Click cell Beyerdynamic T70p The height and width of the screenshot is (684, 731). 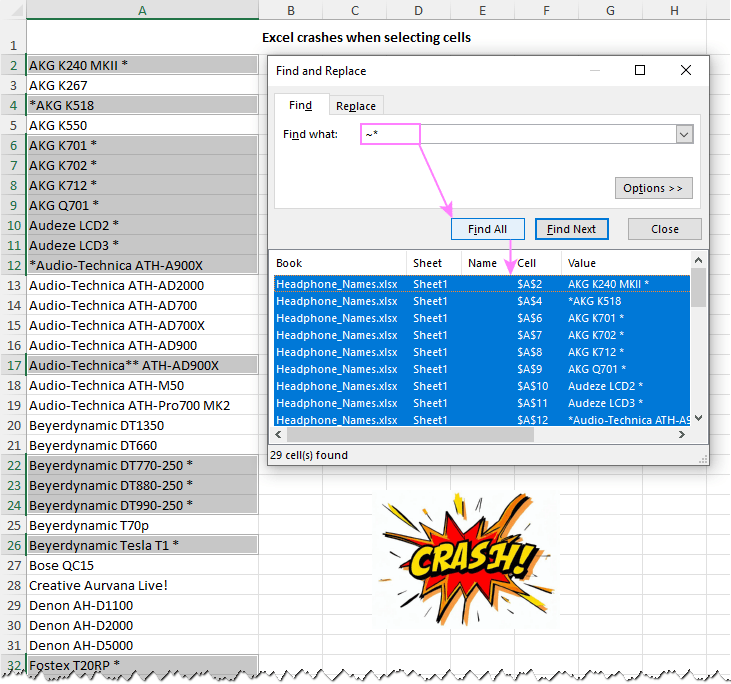[142, 525]
